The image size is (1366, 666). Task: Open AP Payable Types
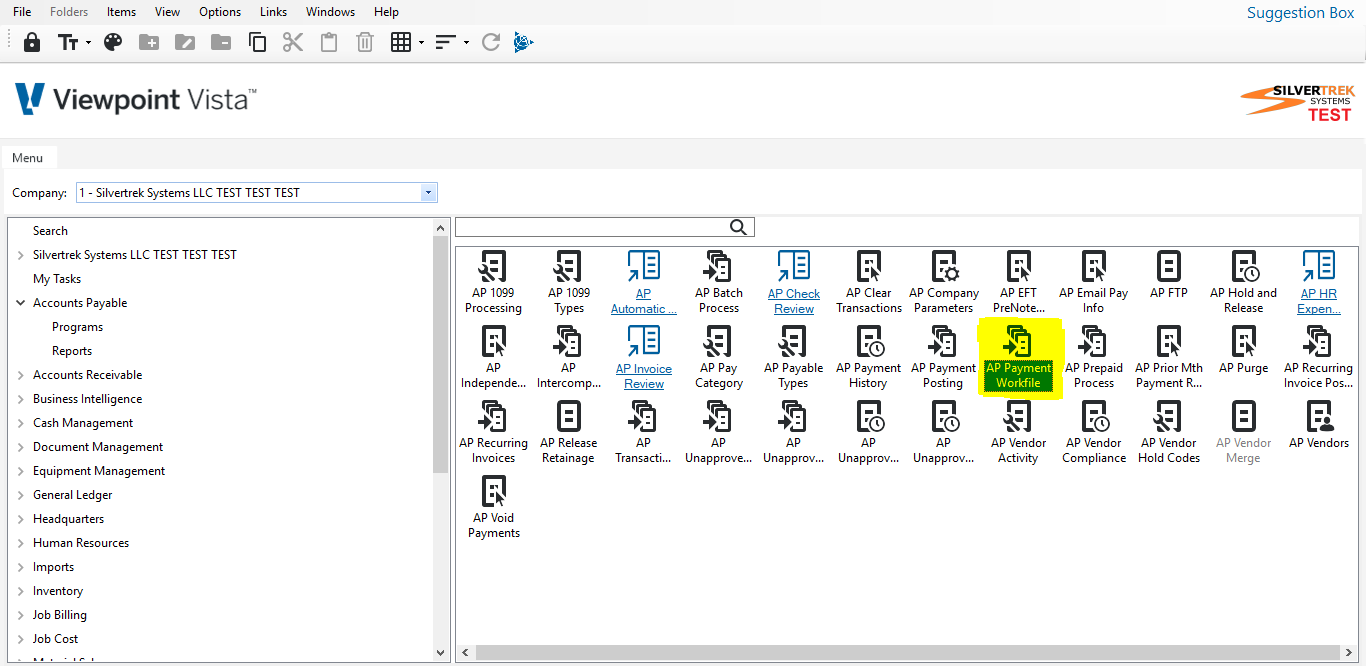pyautogui.click(x=793, y=358)
